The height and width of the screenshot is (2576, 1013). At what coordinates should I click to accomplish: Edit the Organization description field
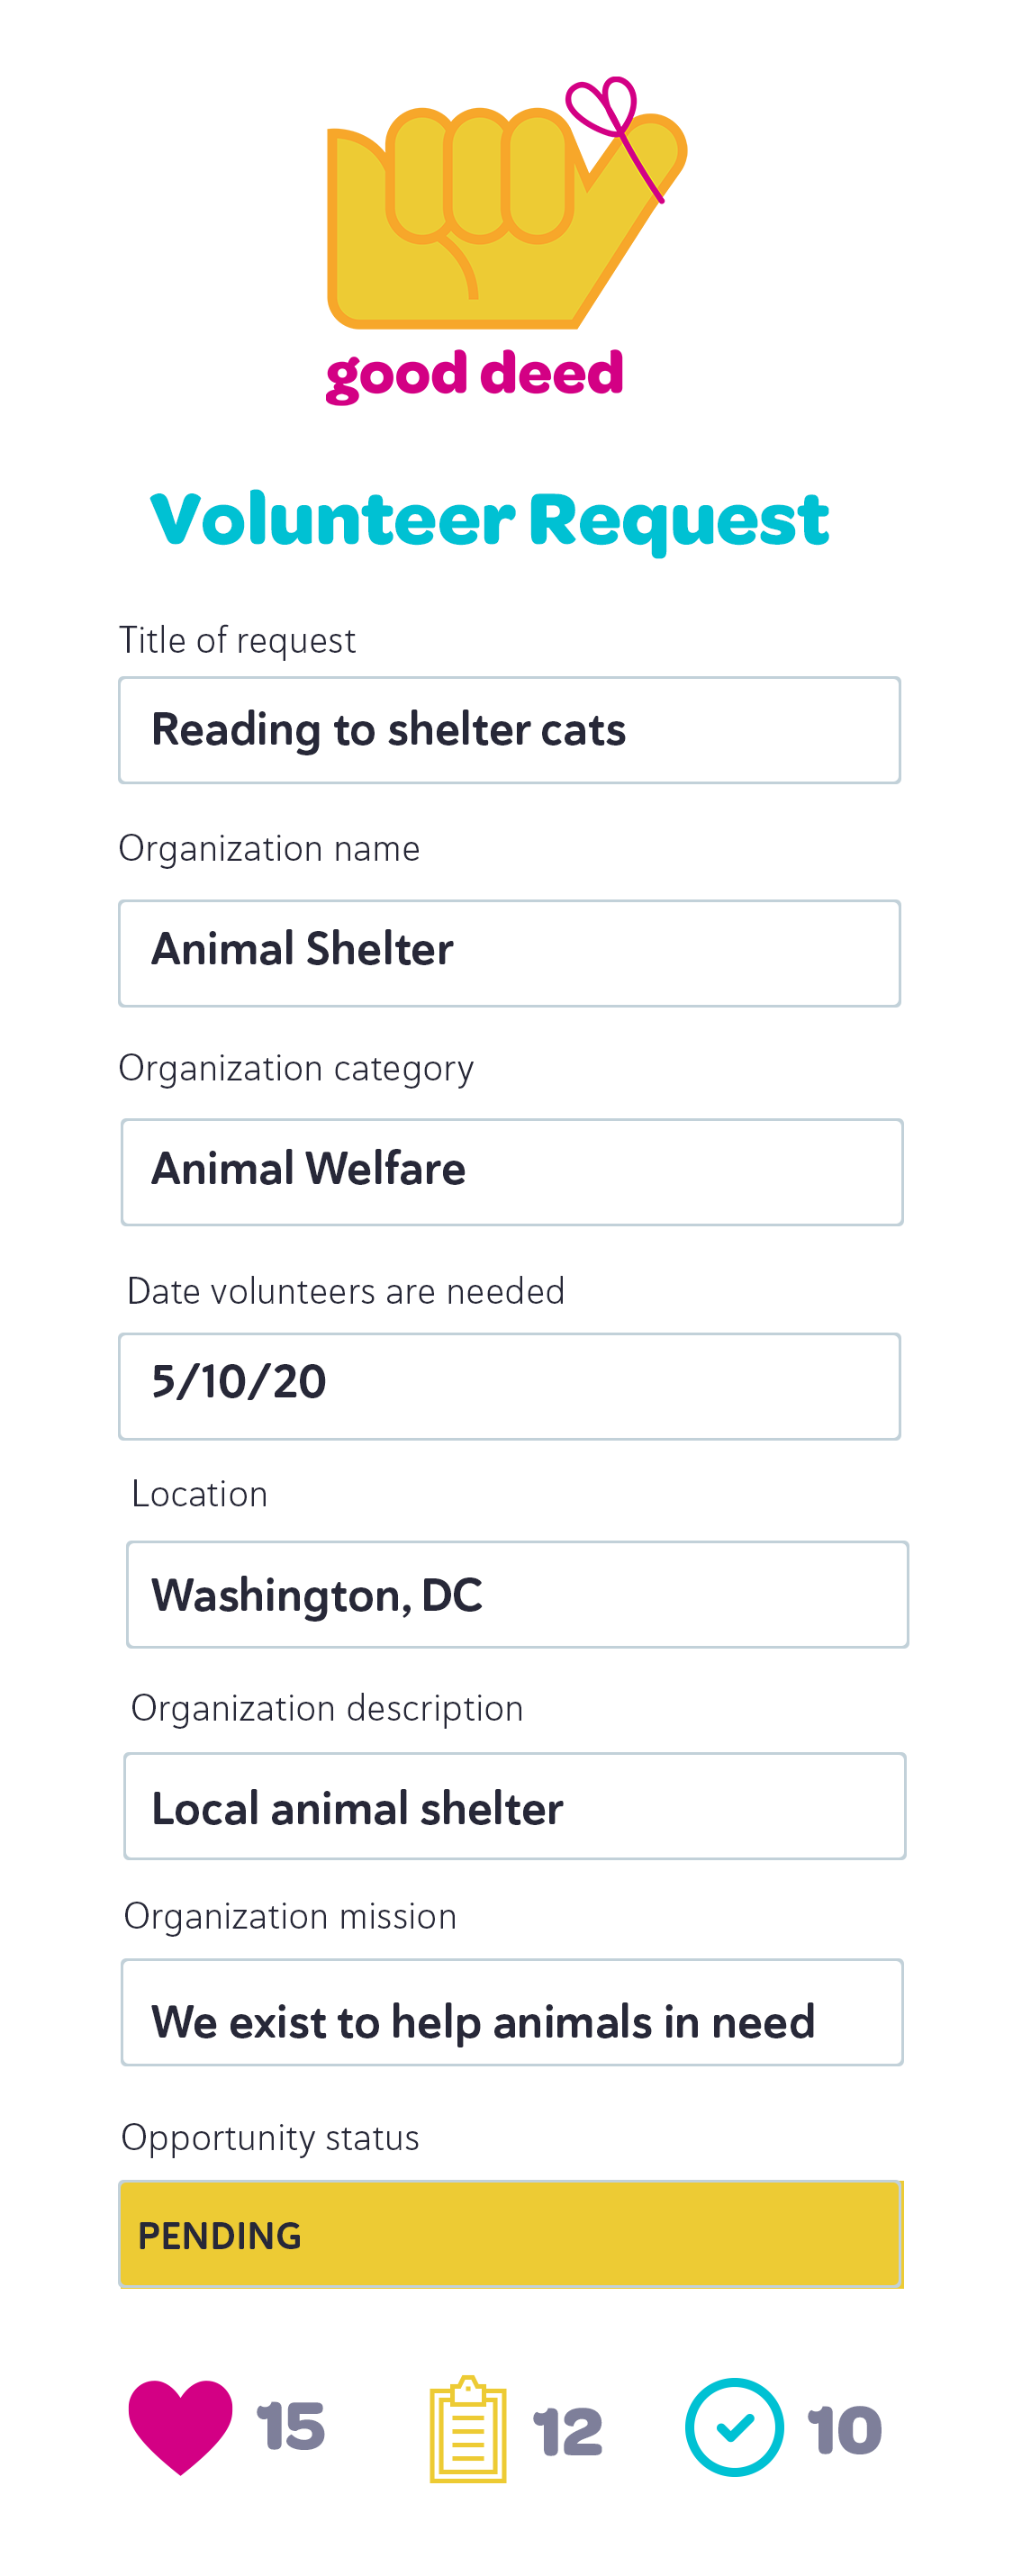[x=514, y=1806]
